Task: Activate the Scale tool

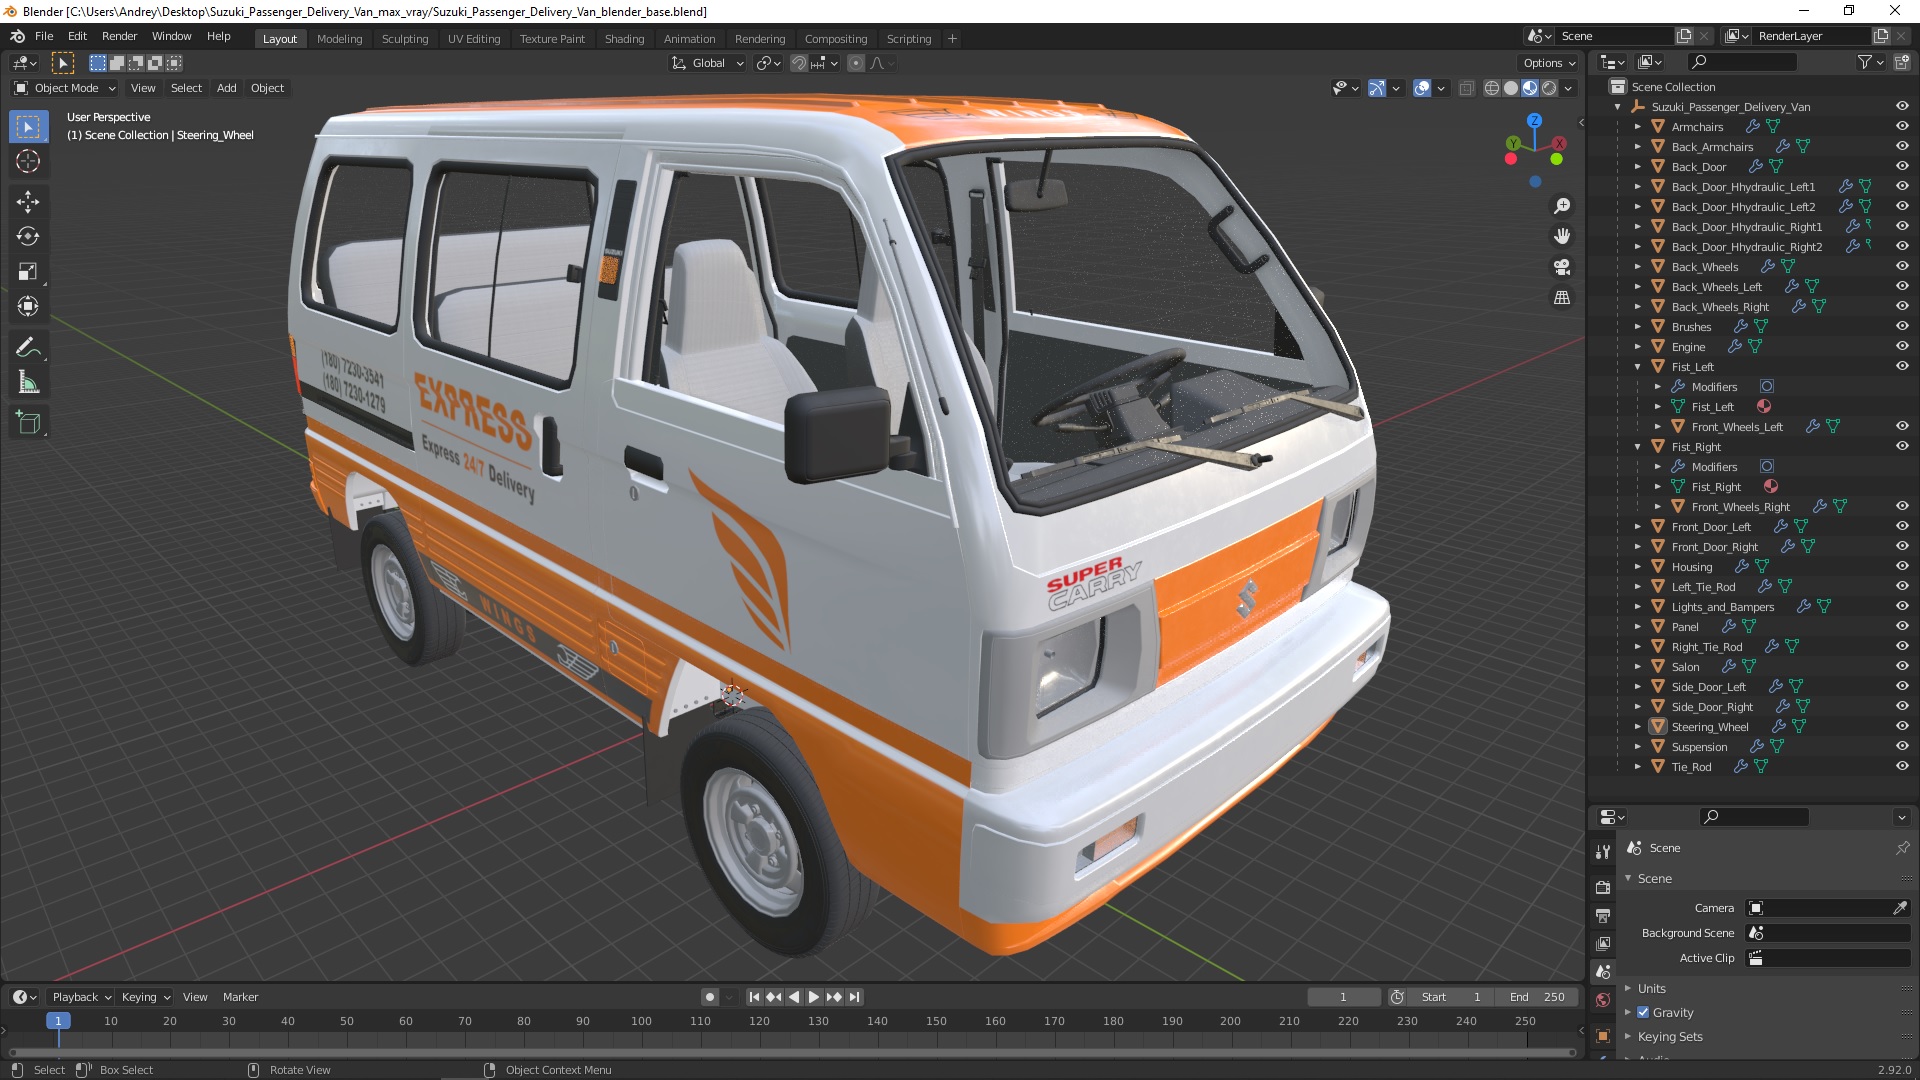Action: (28, 272)
